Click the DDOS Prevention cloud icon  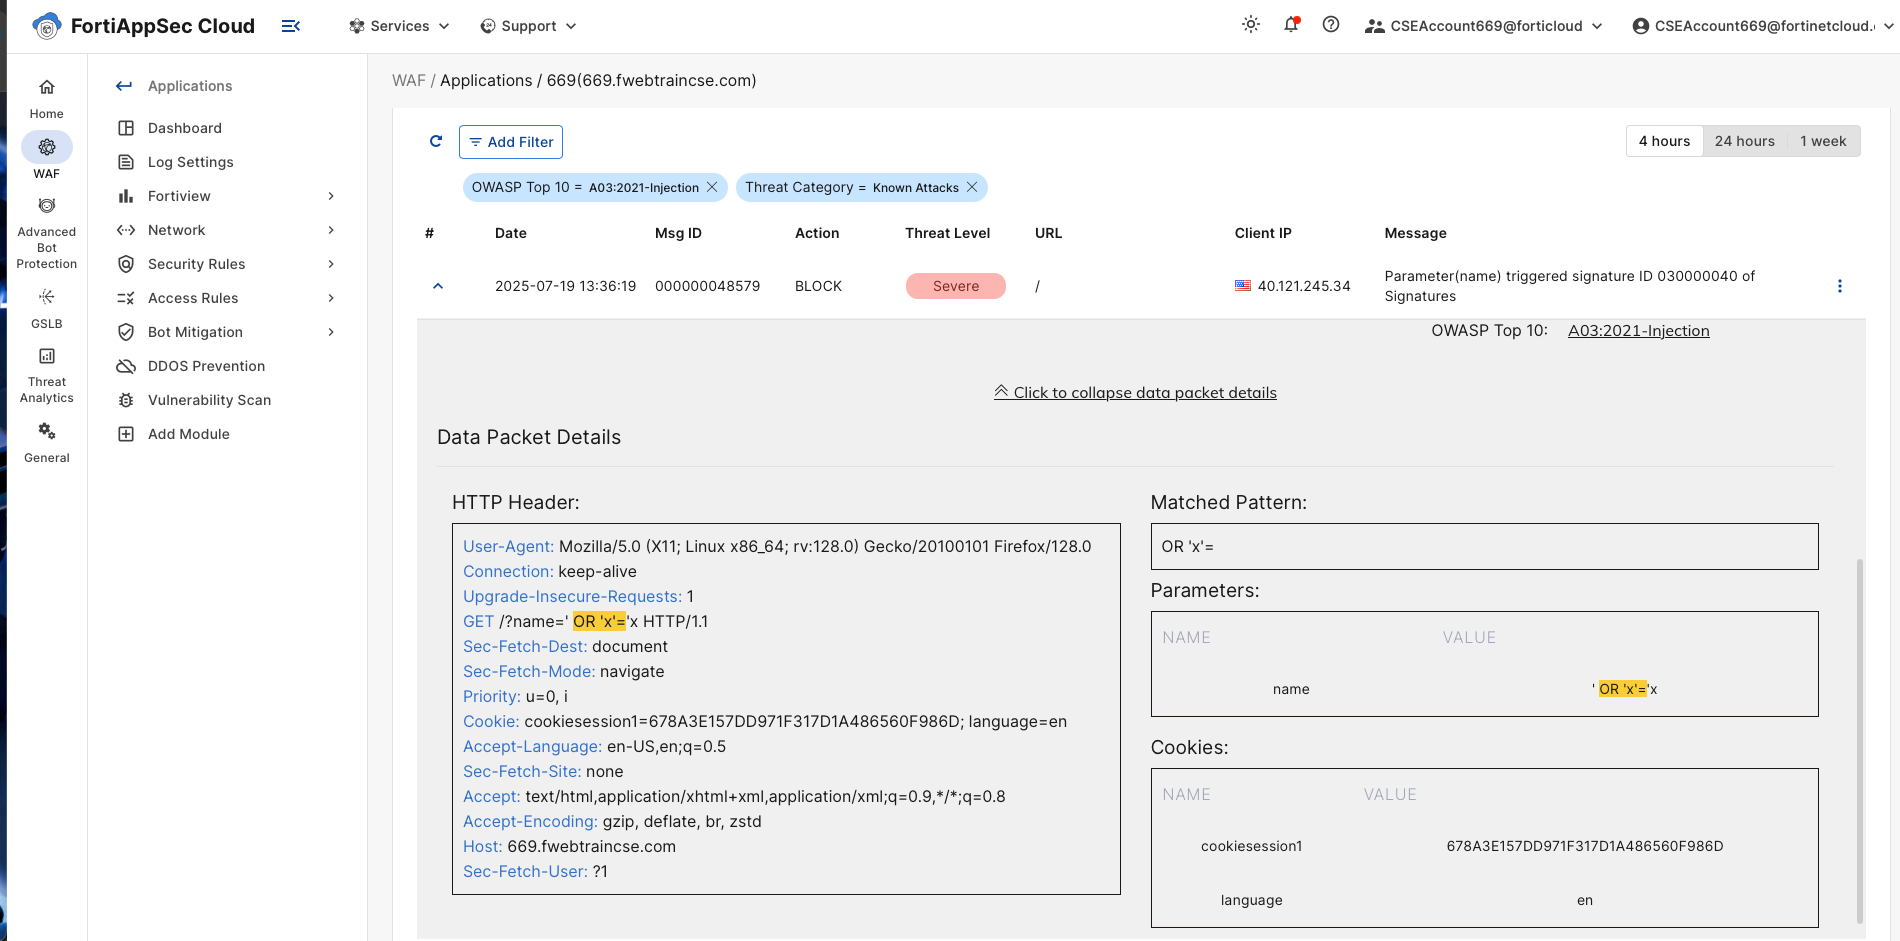(x=126, y=366)
